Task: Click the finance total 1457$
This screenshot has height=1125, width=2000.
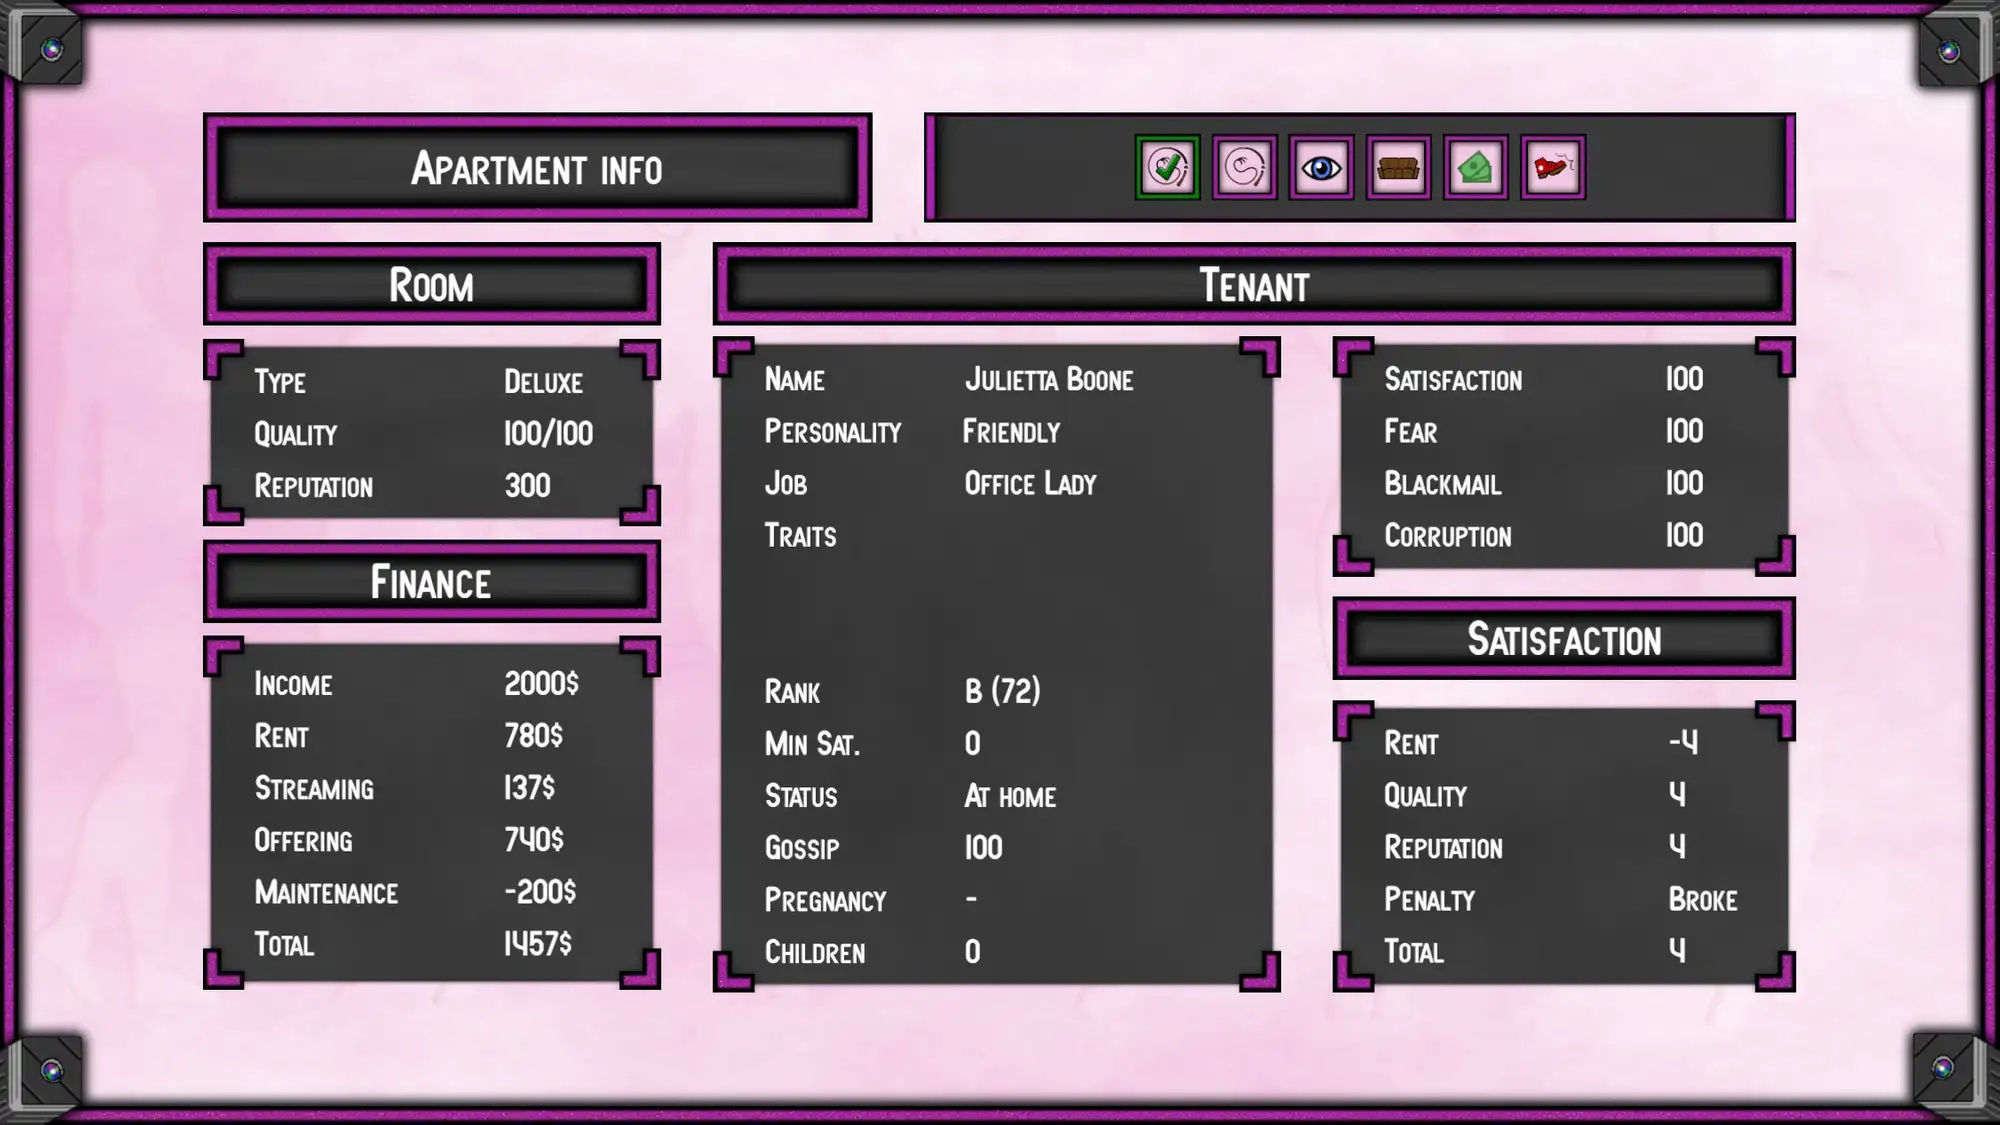Action: (x=537, y=944)
